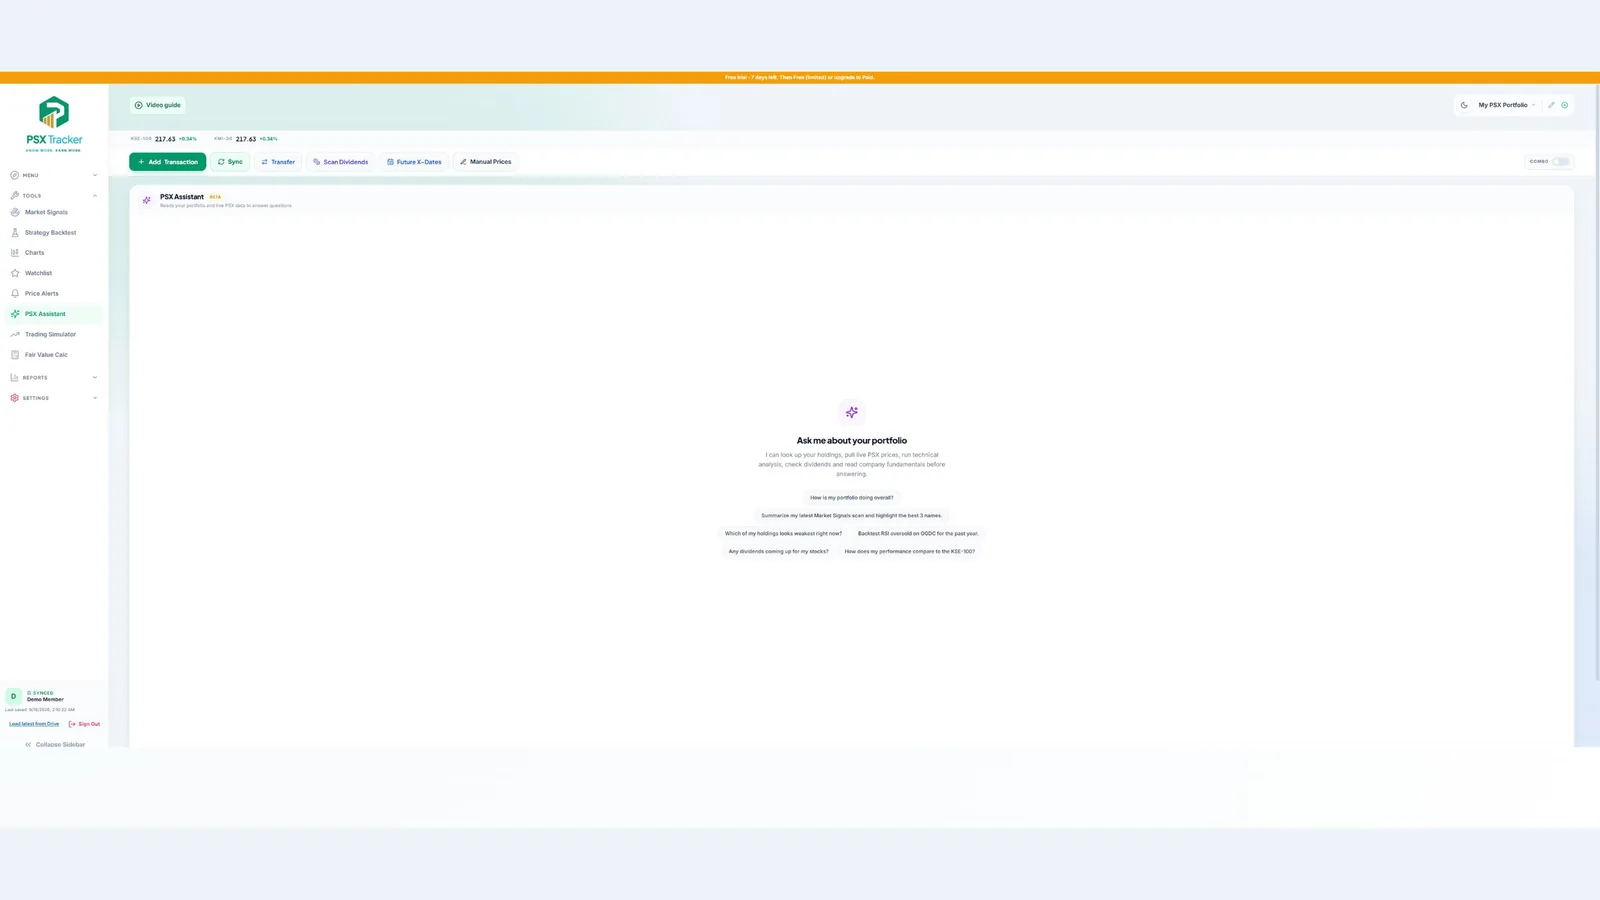Click the Last saved timestamp
Screen dimensions: 1600x900
click(40, 710)
